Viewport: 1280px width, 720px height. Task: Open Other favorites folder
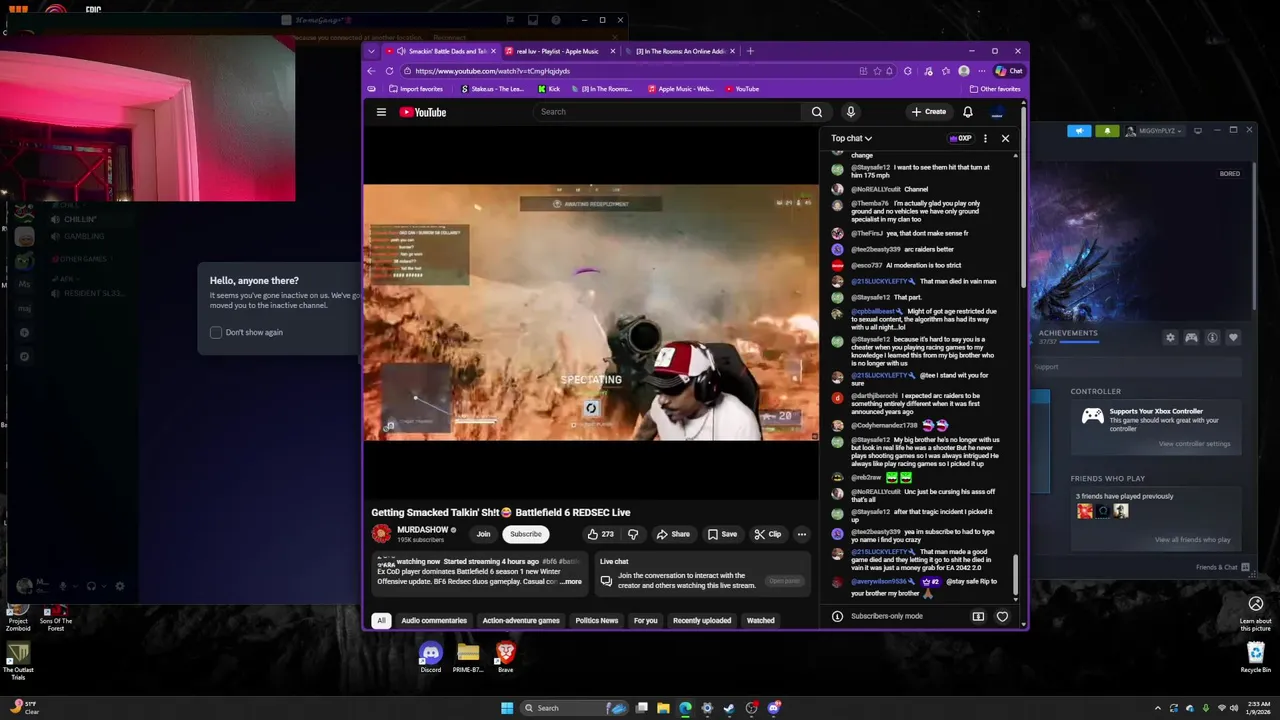point(995,89)
